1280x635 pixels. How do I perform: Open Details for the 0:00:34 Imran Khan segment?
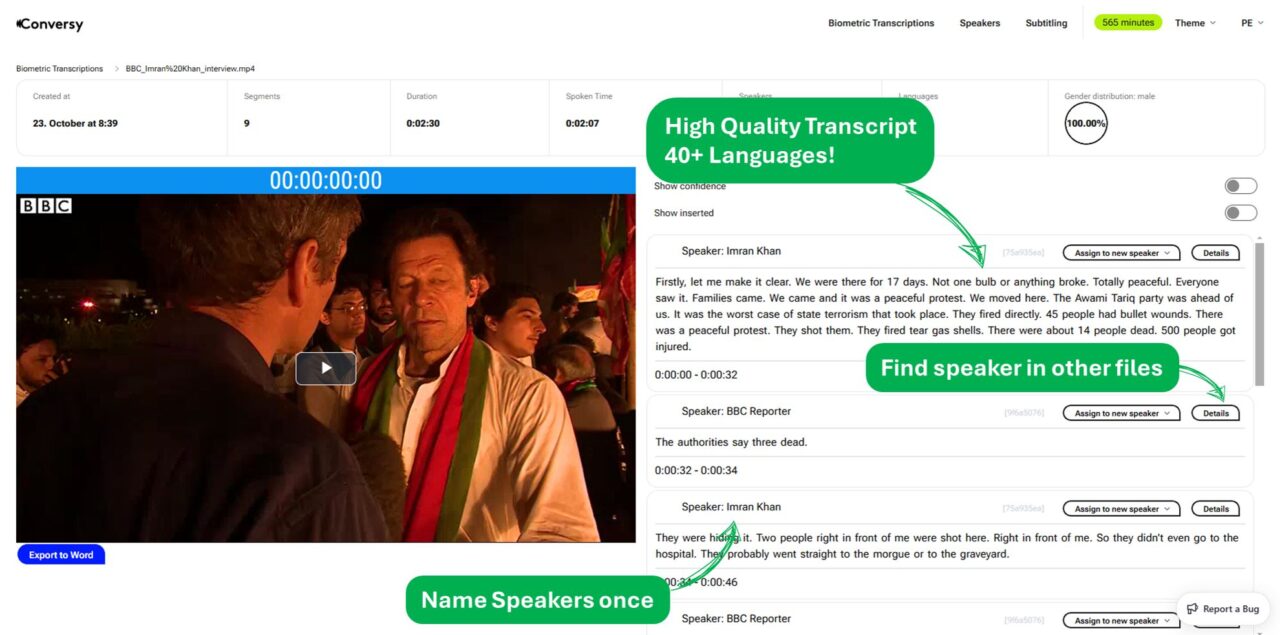[1216, 509]
